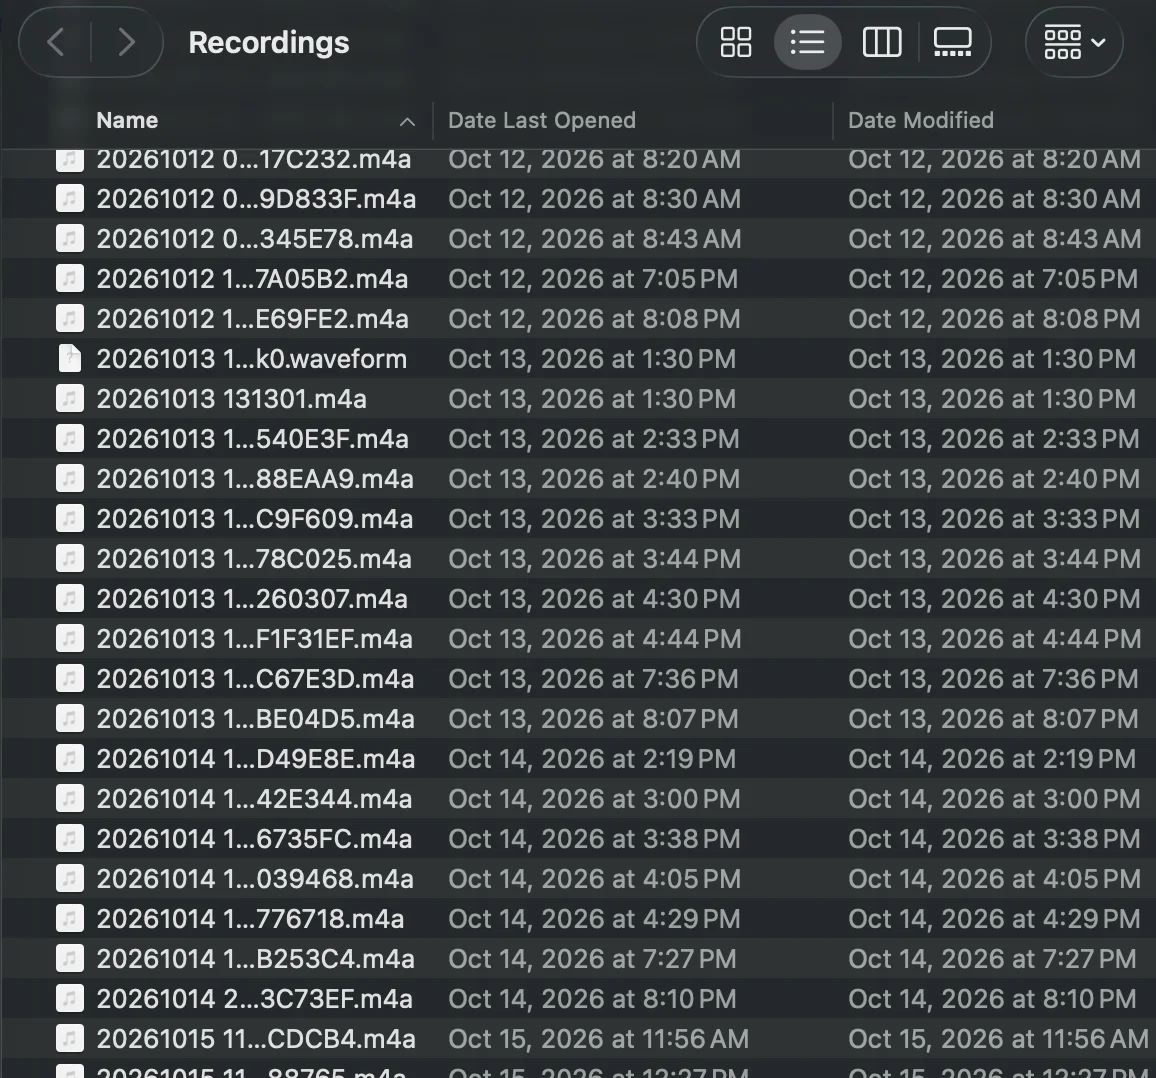
Task: Click the audio icon of 20261013 1...BE04D5.m4a
Action: tap(70, 718)
